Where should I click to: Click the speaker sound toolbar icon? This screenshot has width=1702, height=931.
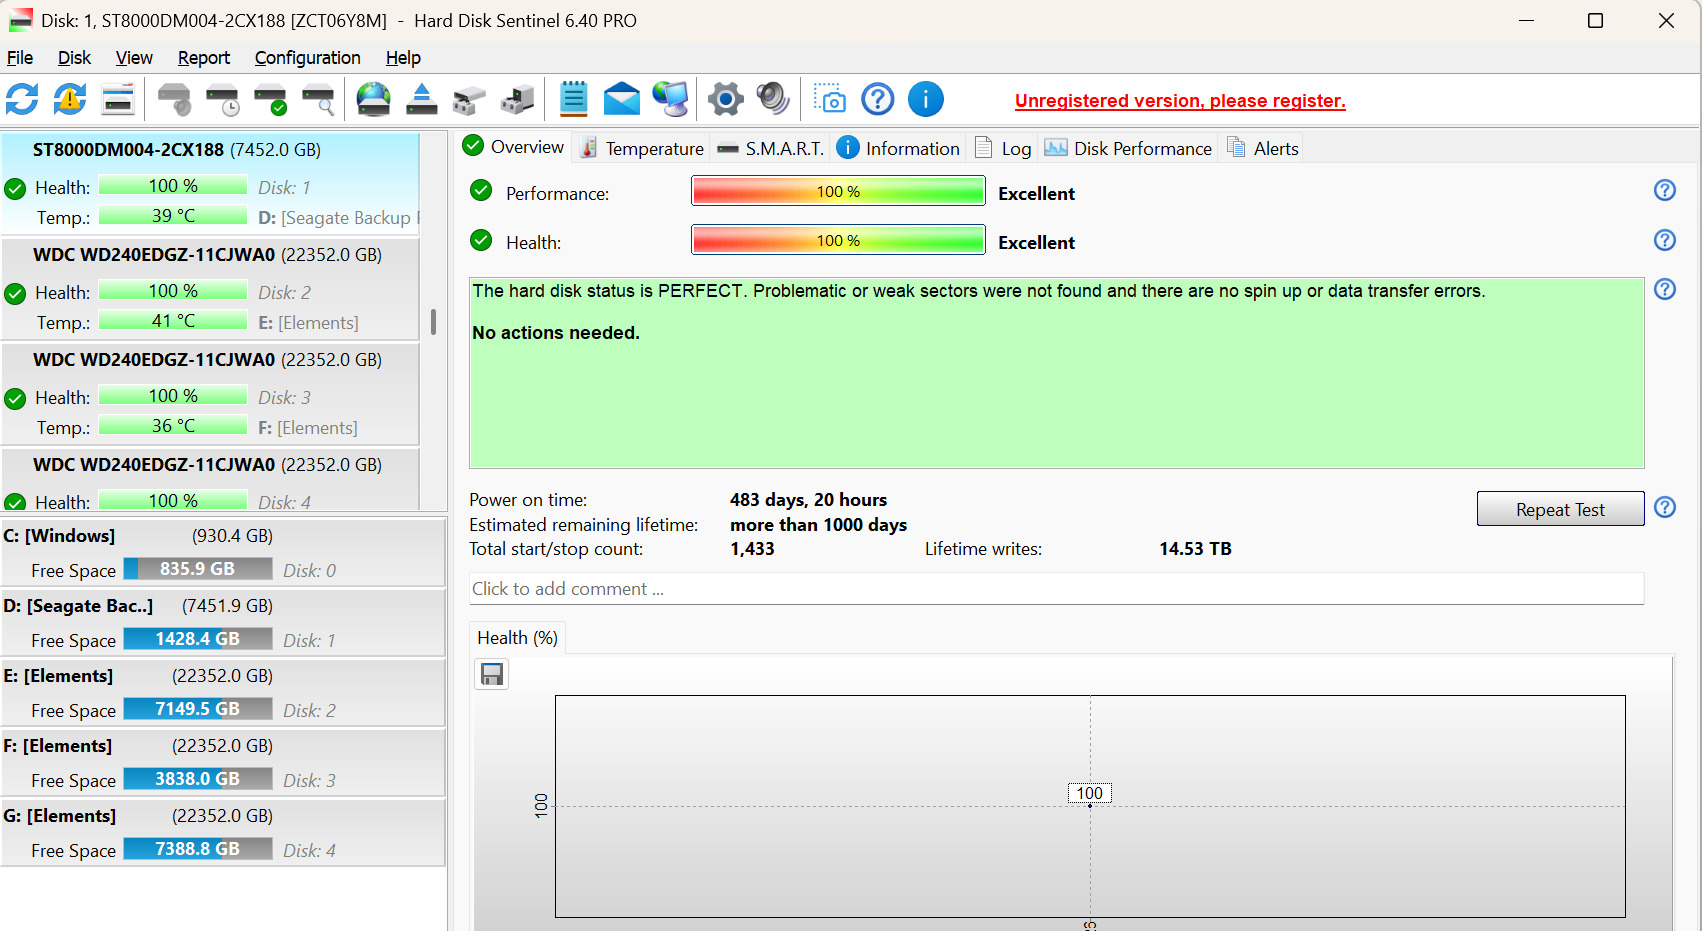pyautogui.click(x=773, y=99)
